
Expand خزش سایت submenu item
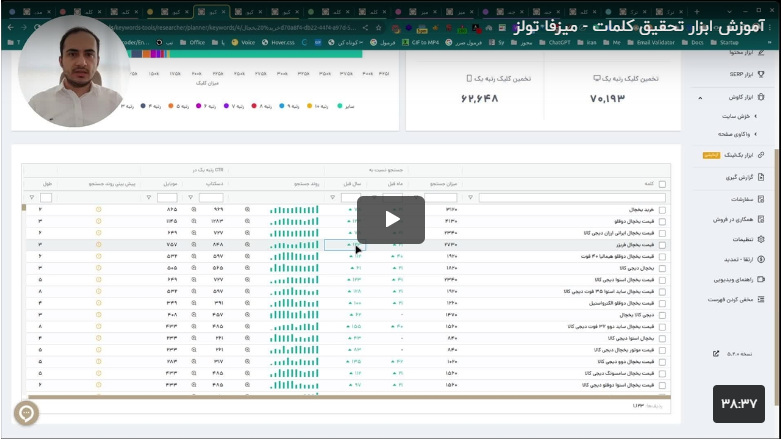coord(739,116)
